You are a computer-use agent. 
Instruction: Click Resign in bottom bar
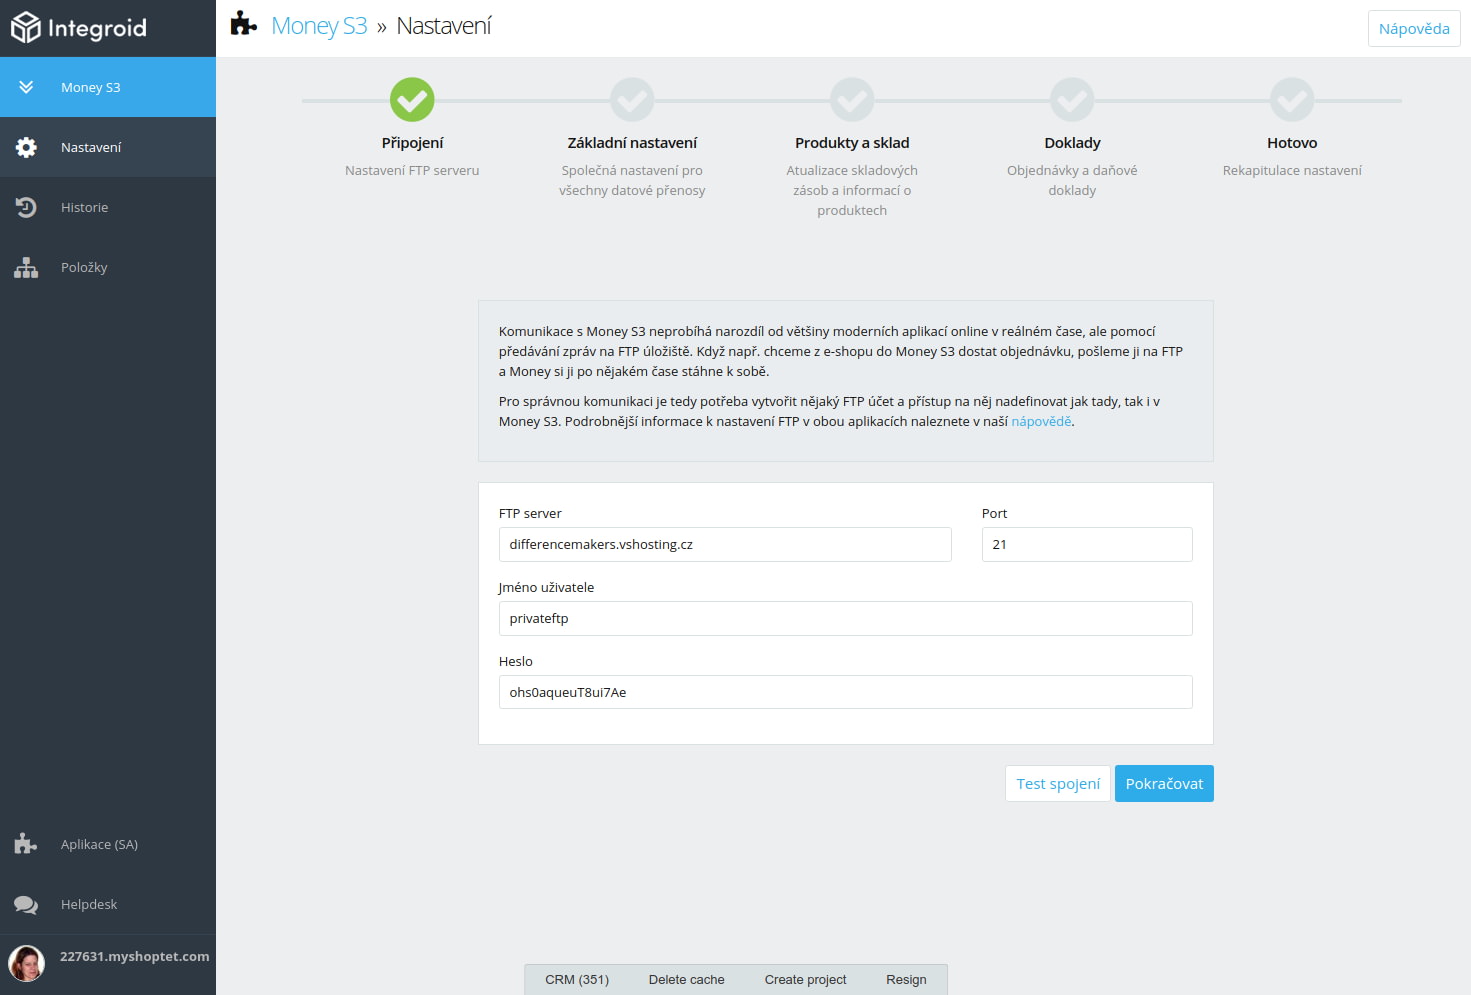[x=906, y=980]
